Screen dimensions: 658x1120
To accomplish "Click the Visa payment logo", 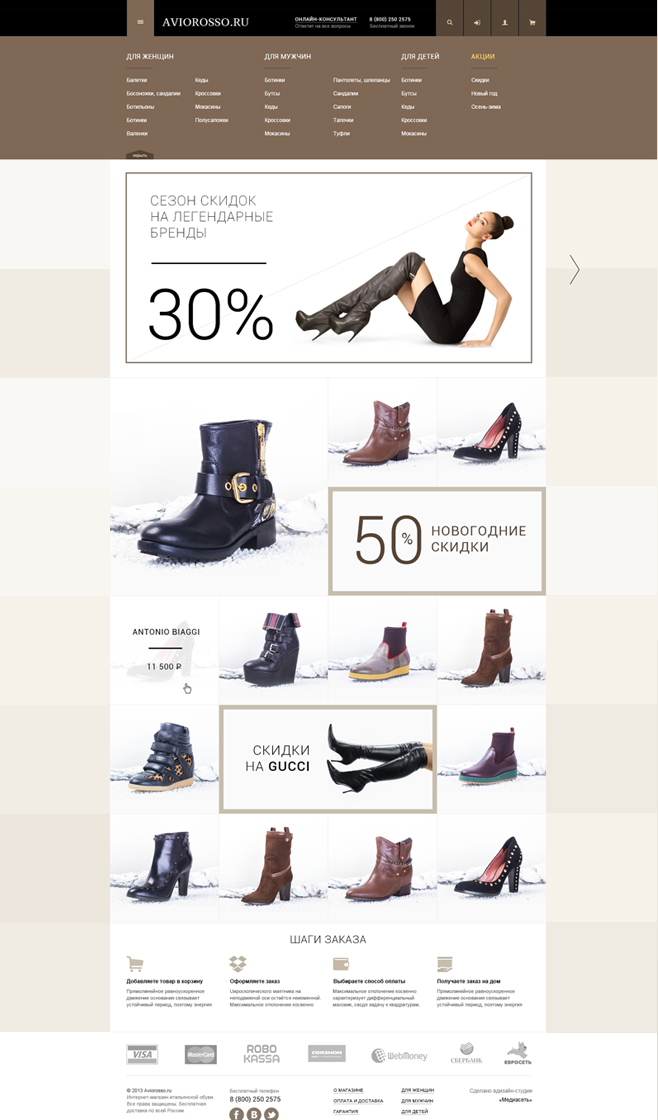I will click(x=142, y=1054).
